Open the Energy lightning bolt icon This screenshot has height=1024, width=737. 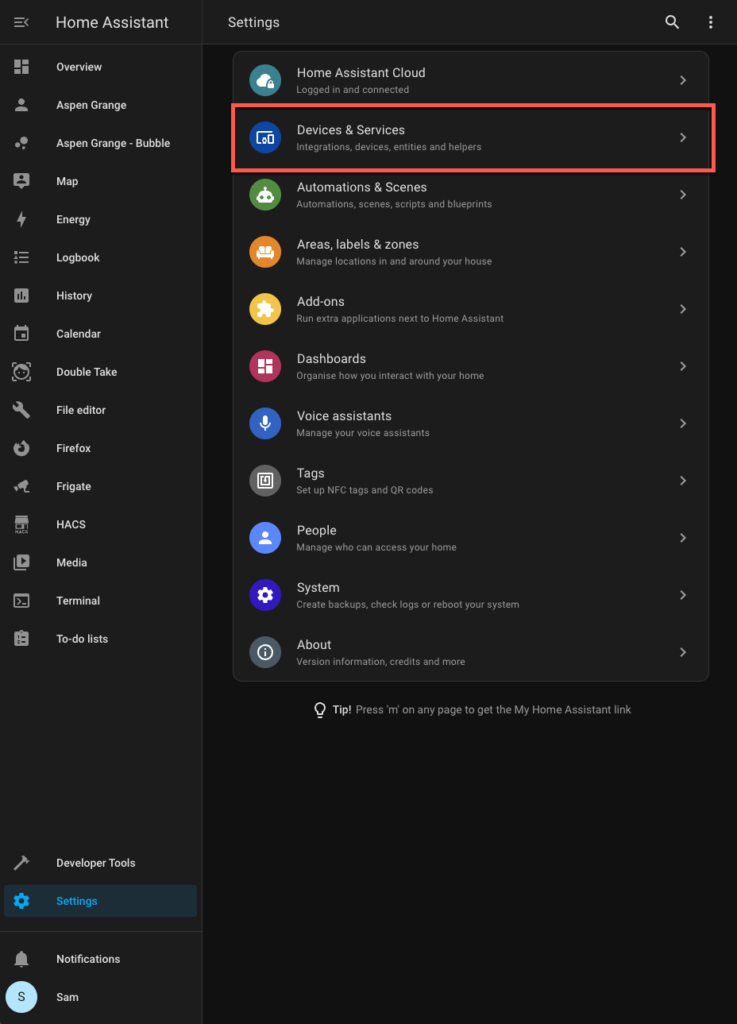click(21, 219)
